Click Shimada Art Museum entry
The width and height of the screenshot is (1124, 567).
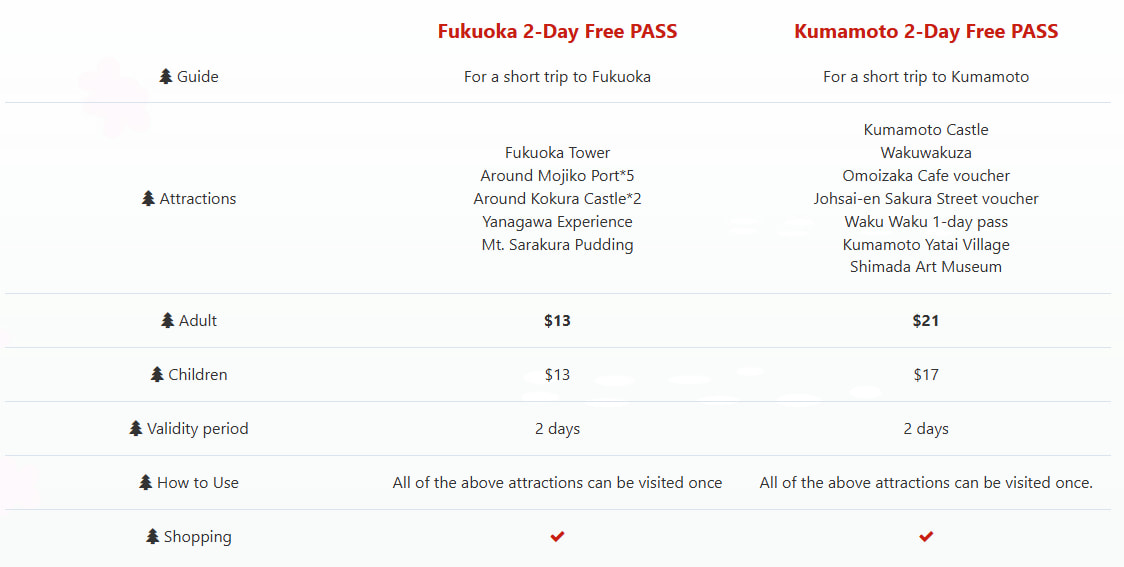(x=926, y=267)
